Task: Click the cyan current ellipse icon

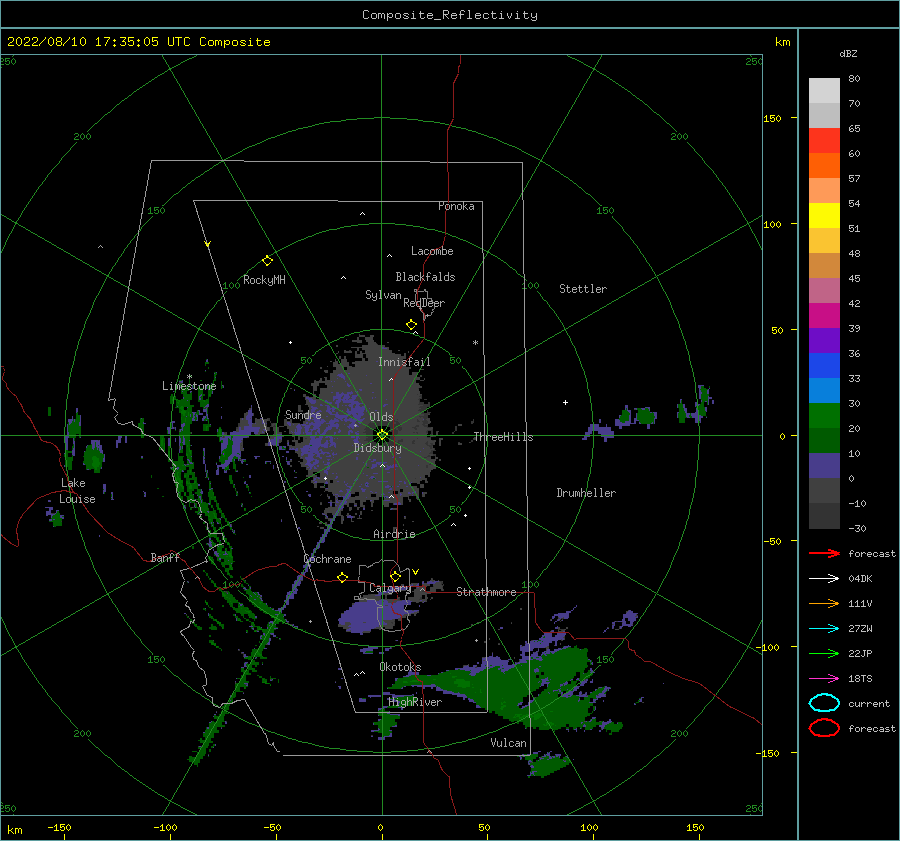Action: 824,703
